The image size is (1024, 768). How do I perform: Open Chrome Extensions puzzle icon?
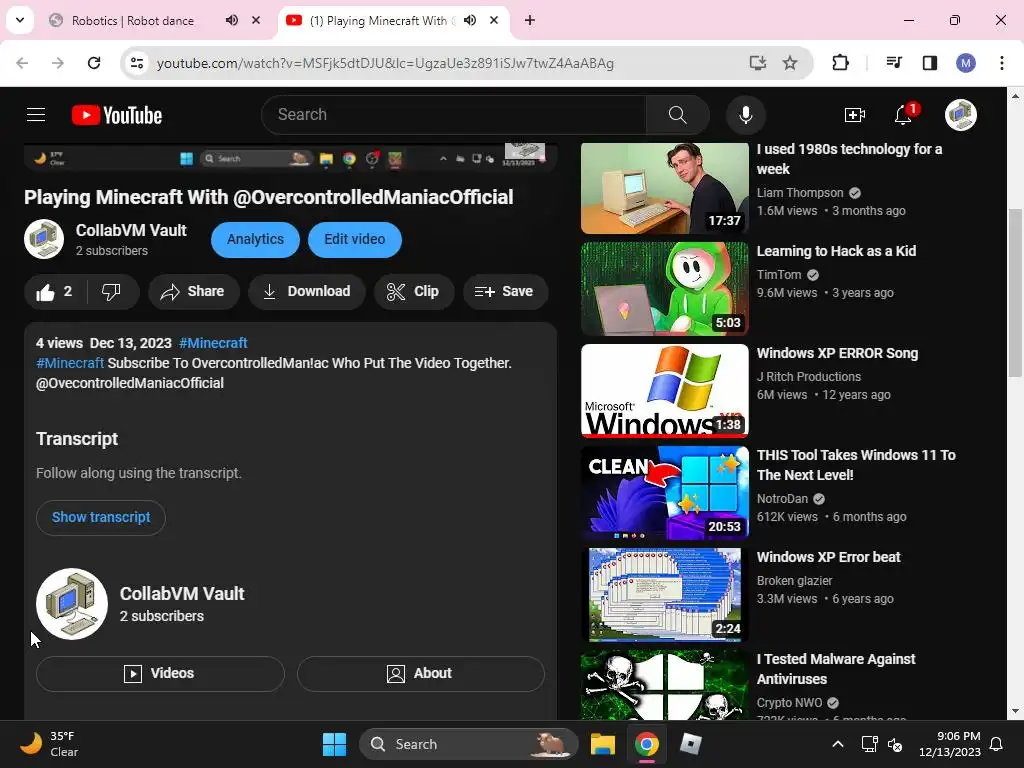pos(840,63)
